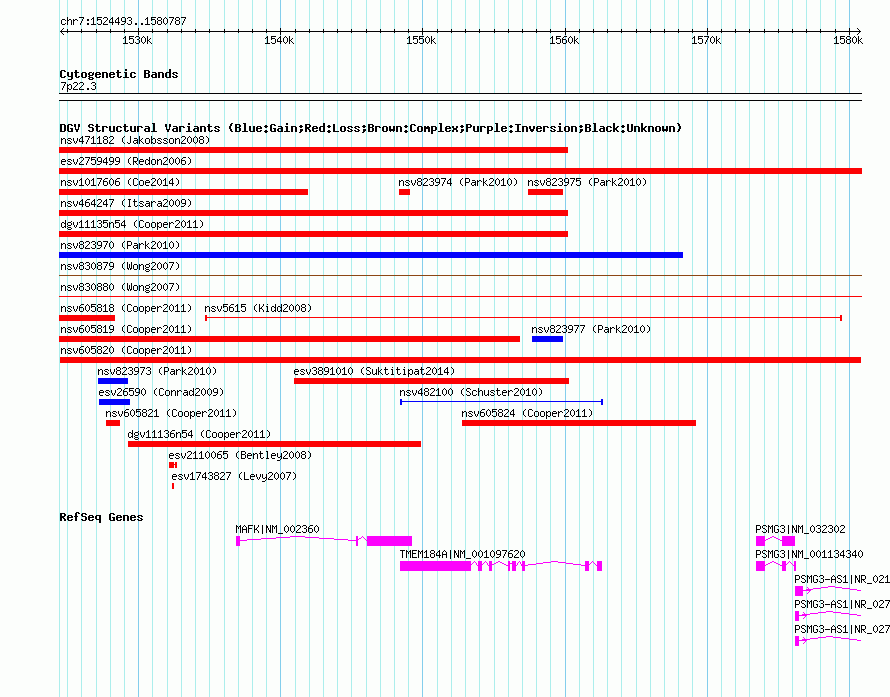
Task: Click the 1550k ruler tick label
Action: [421, 40]
